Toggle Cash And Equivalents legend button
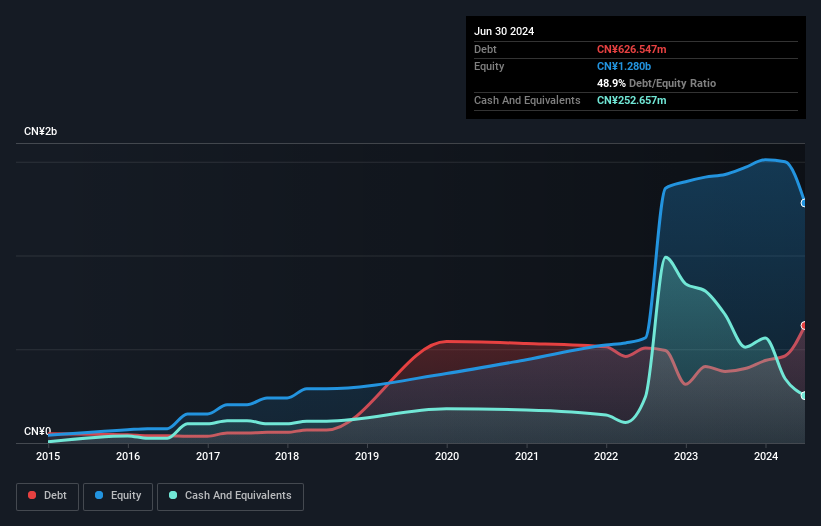821x526 pixels. [x=230, y=496]
